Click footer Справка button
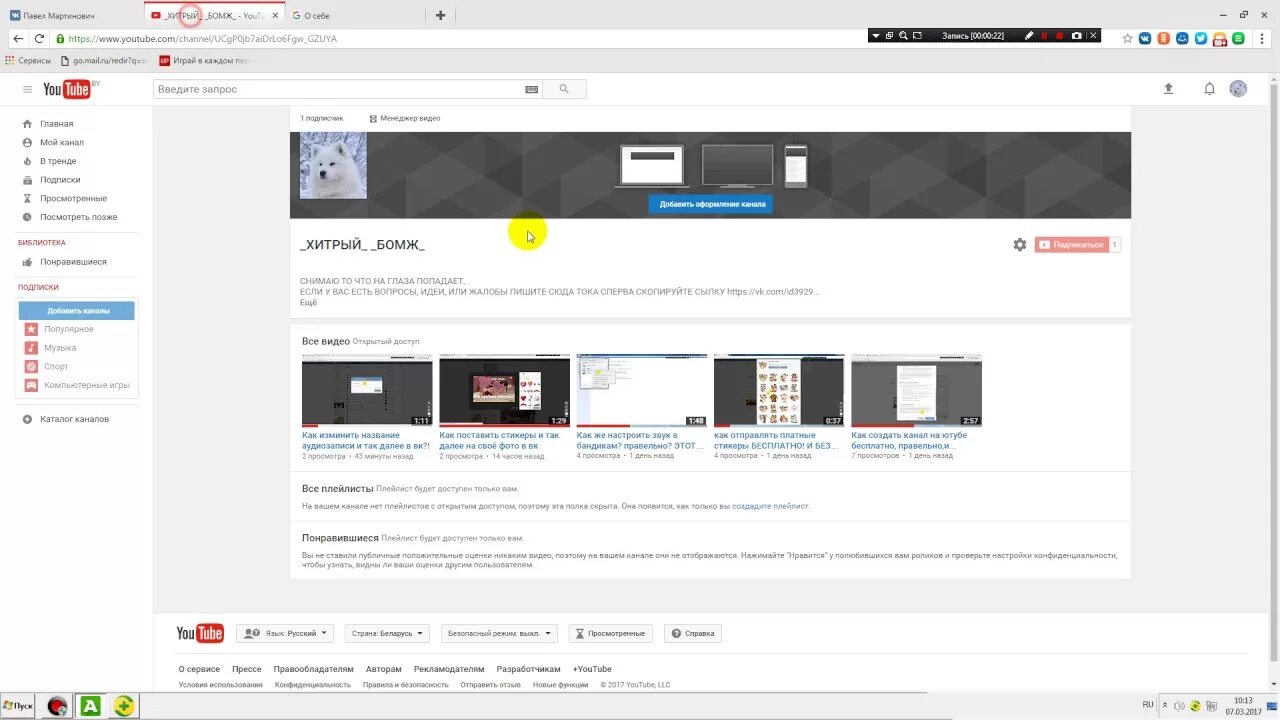The width and height of the screenshot is (1280, 720). 693,633
